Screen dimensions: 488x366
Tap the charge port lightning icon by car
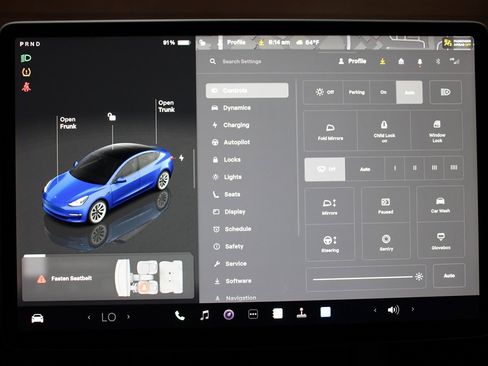click(181, 158)
